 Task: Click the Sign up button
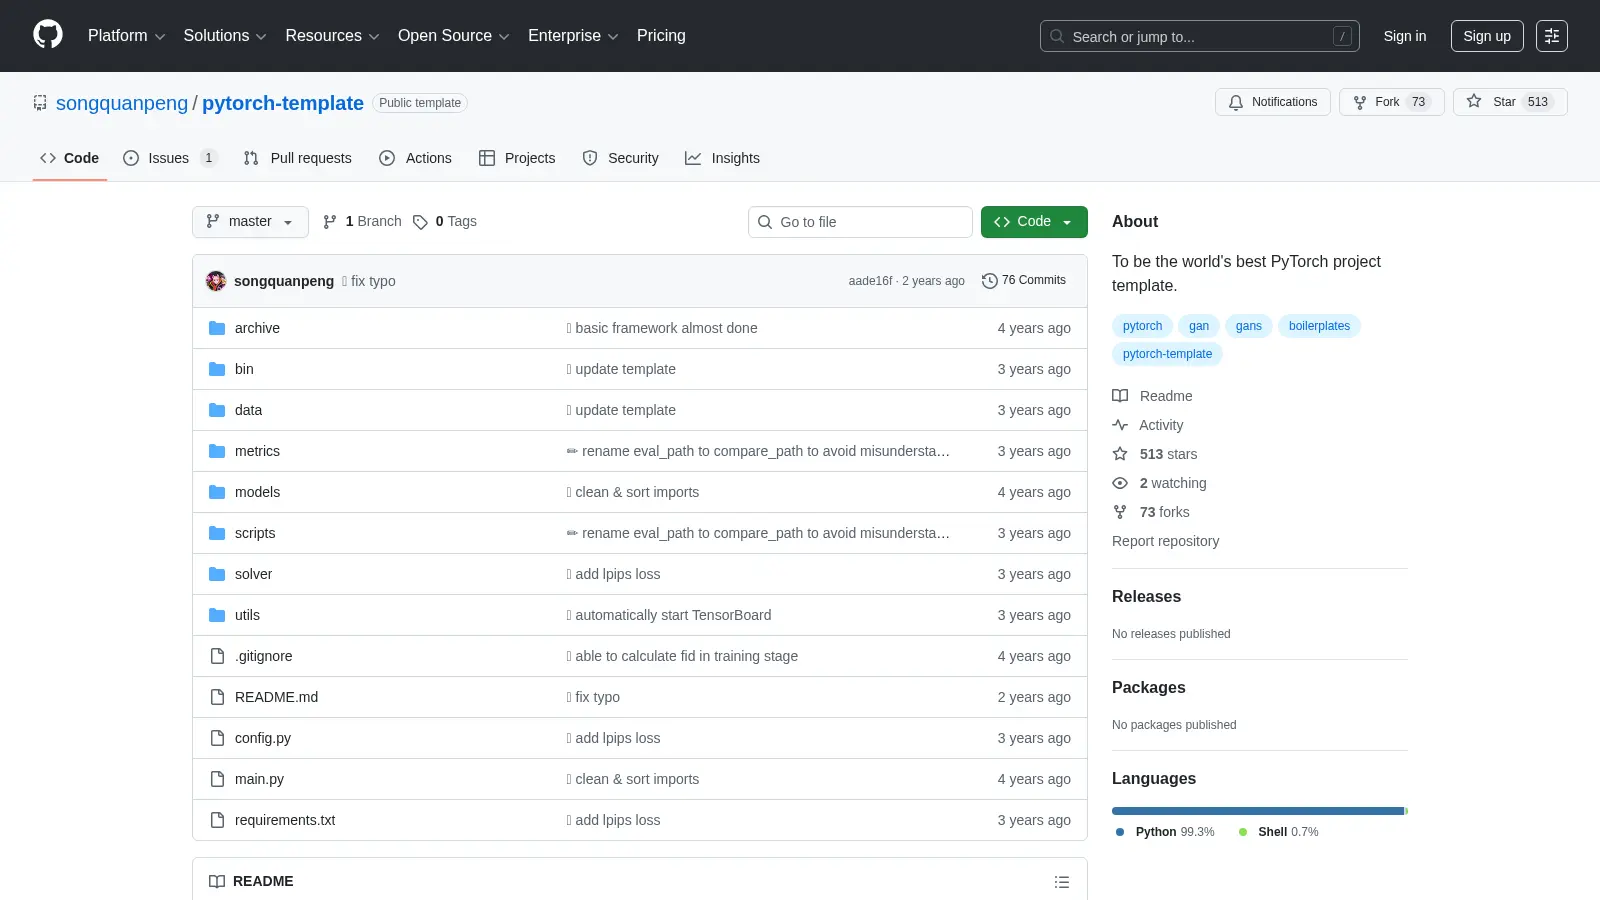1487,36
